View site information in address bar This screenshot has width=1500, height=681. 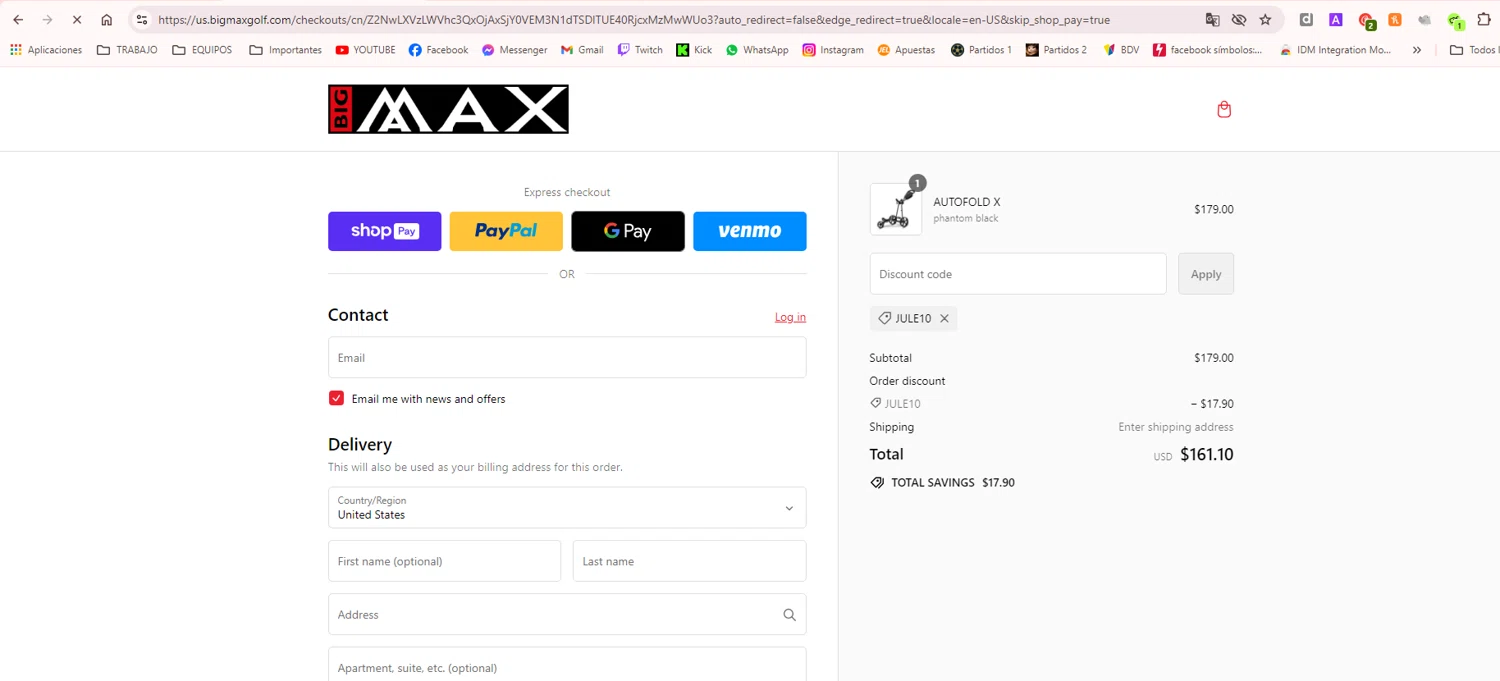142,19
